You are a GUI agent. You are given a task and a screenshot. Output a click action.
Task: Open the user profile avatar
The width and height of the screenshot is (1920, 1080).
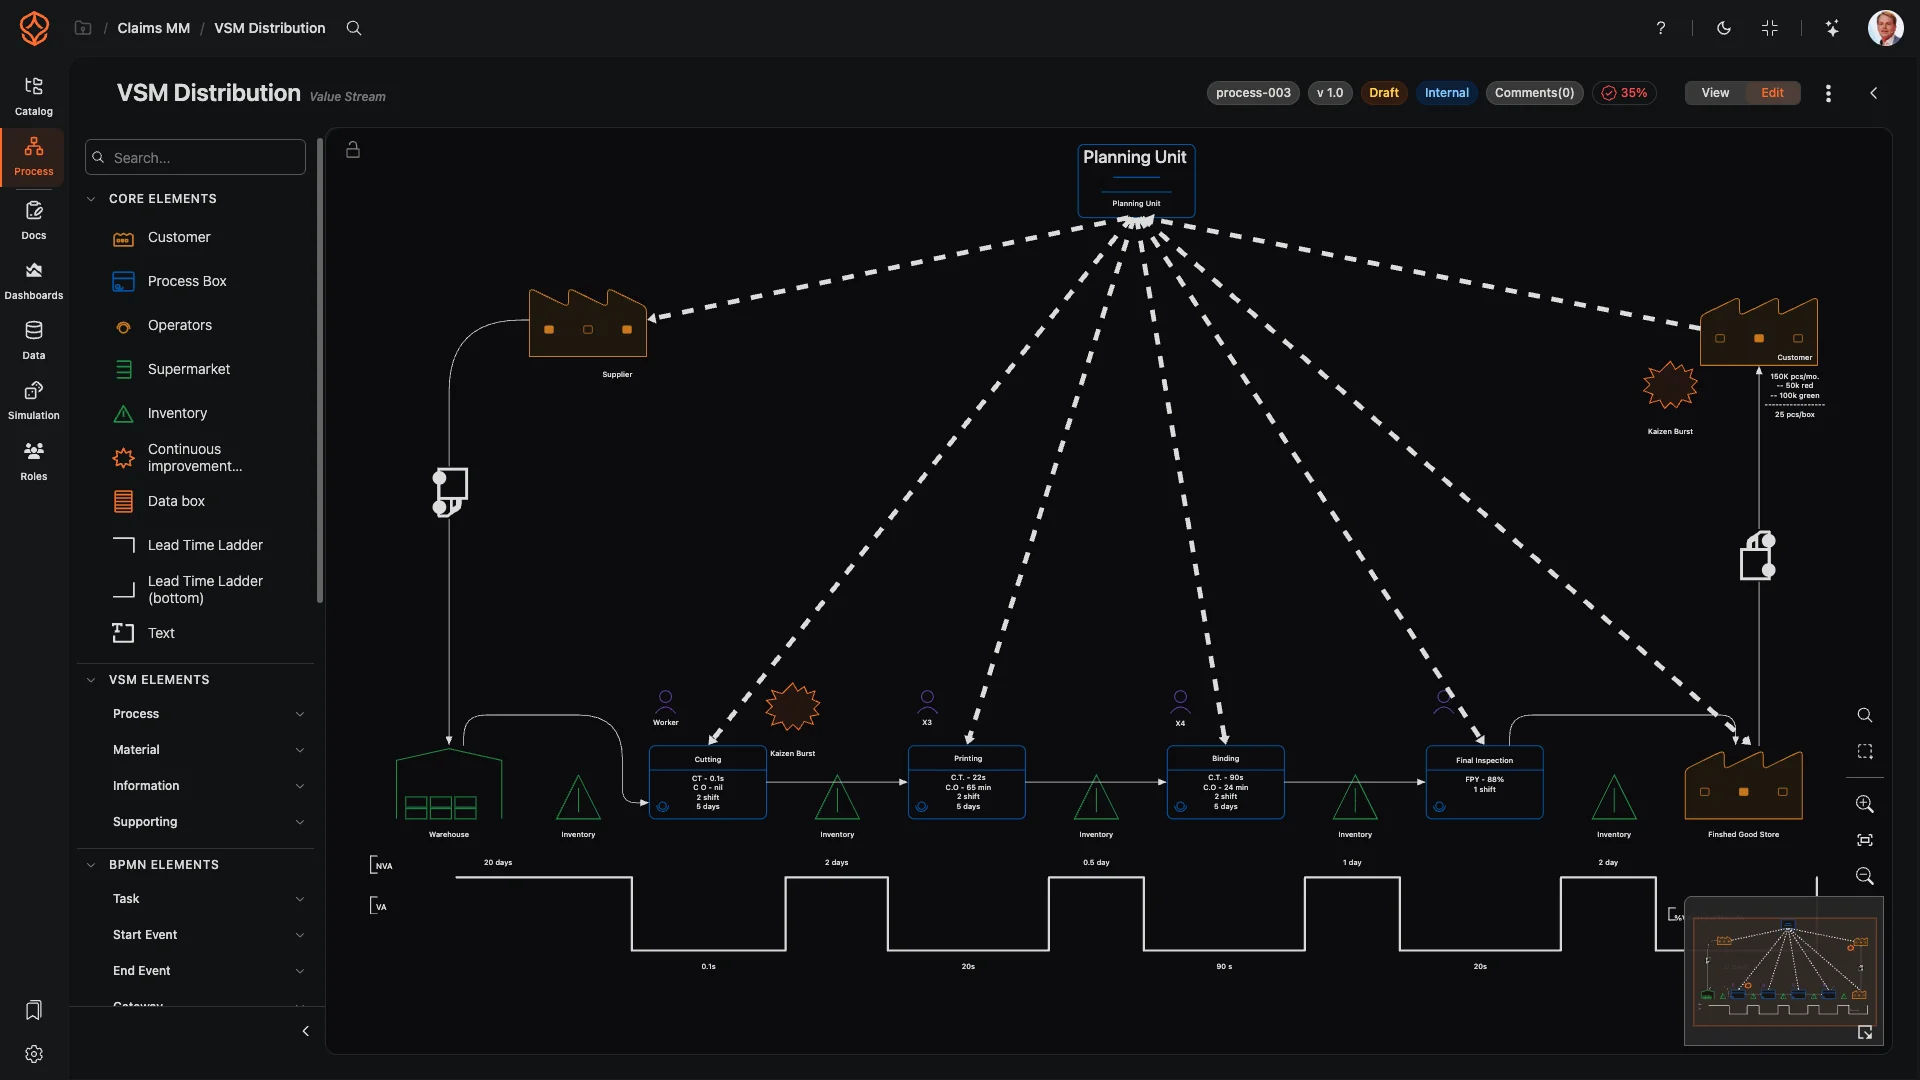click(x=1885, y=28)
